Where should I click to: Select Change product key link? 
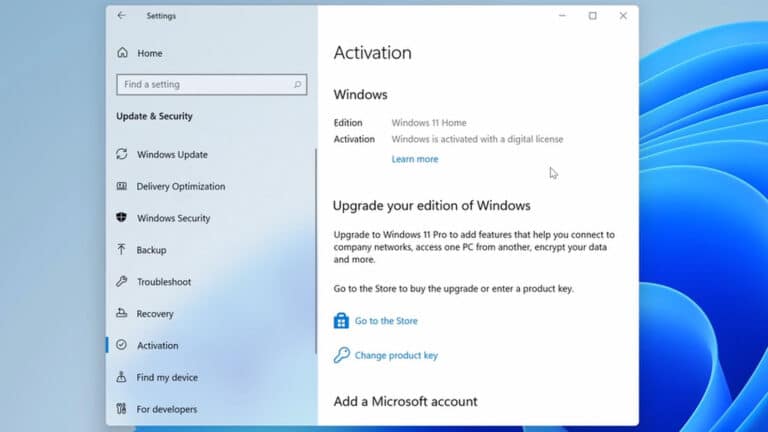coord(396,356)
